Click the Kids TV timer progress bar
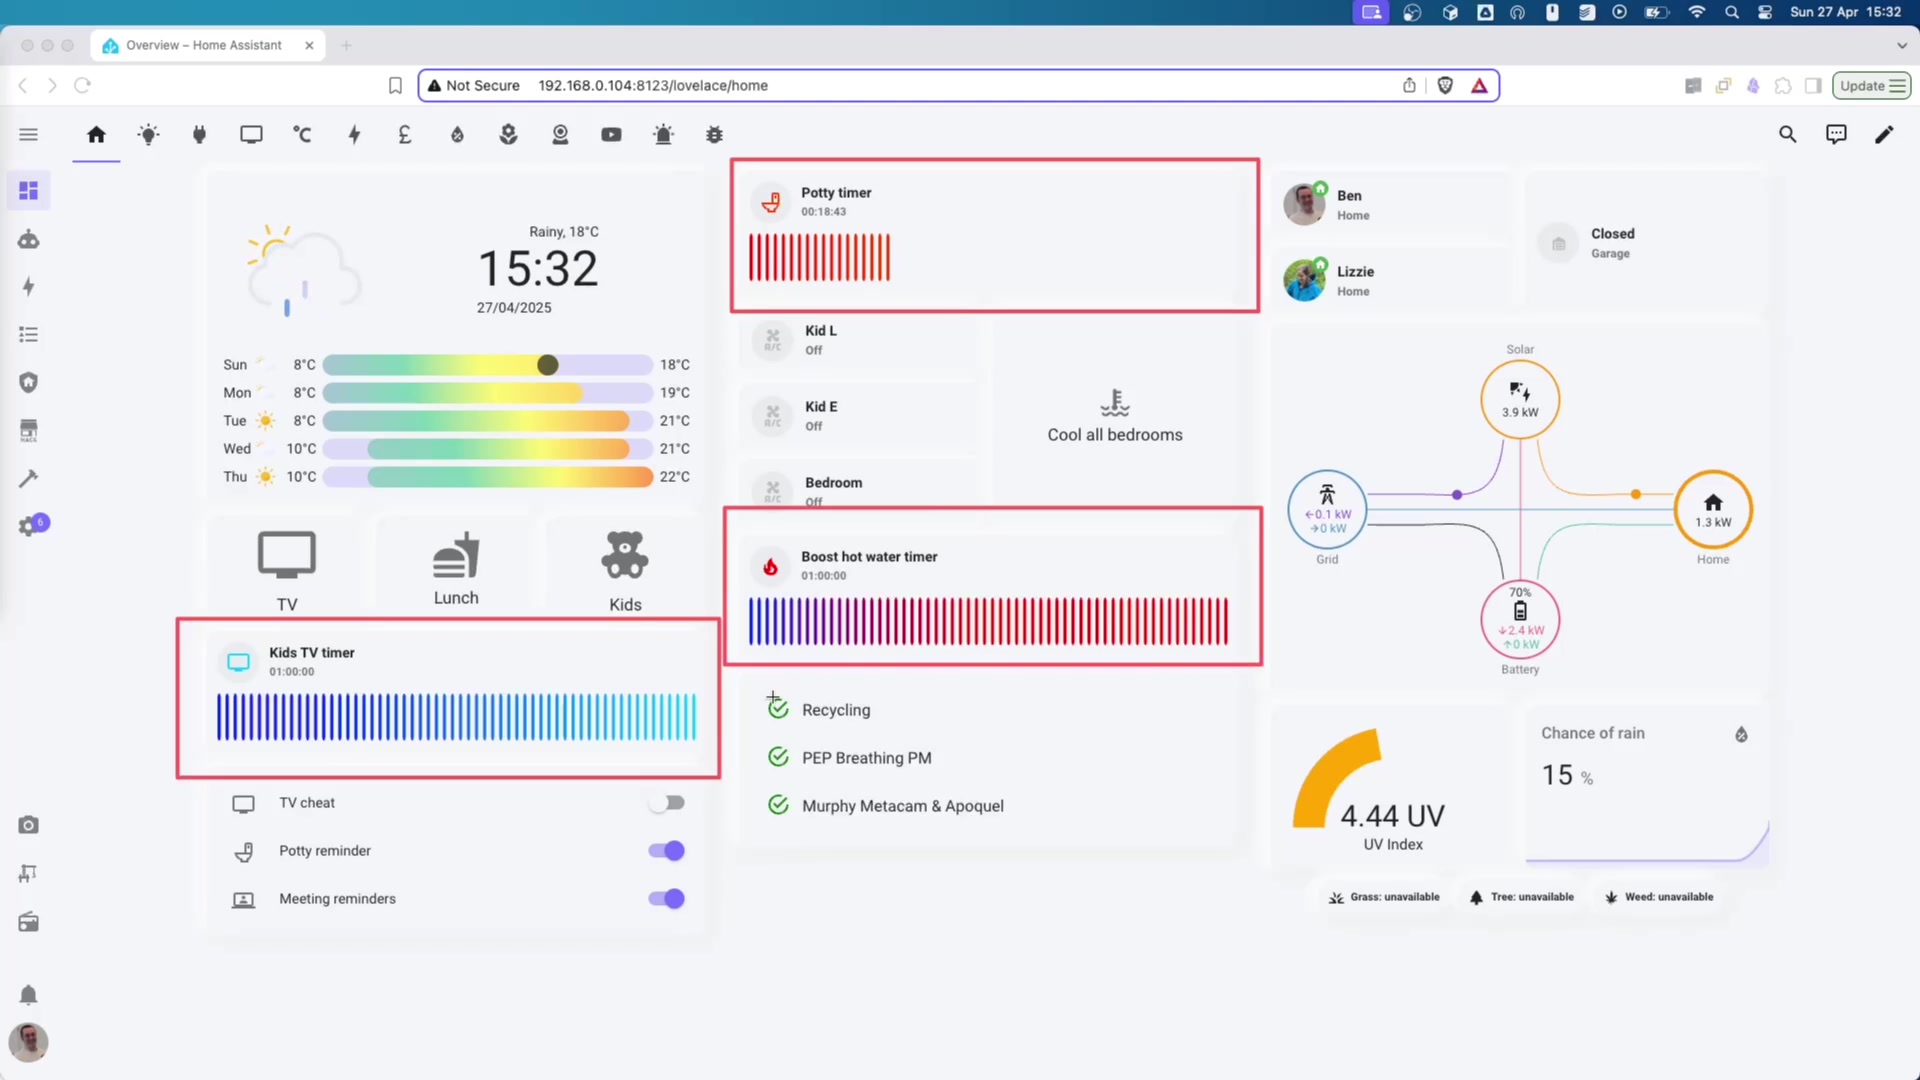 (x=456, y=717)
